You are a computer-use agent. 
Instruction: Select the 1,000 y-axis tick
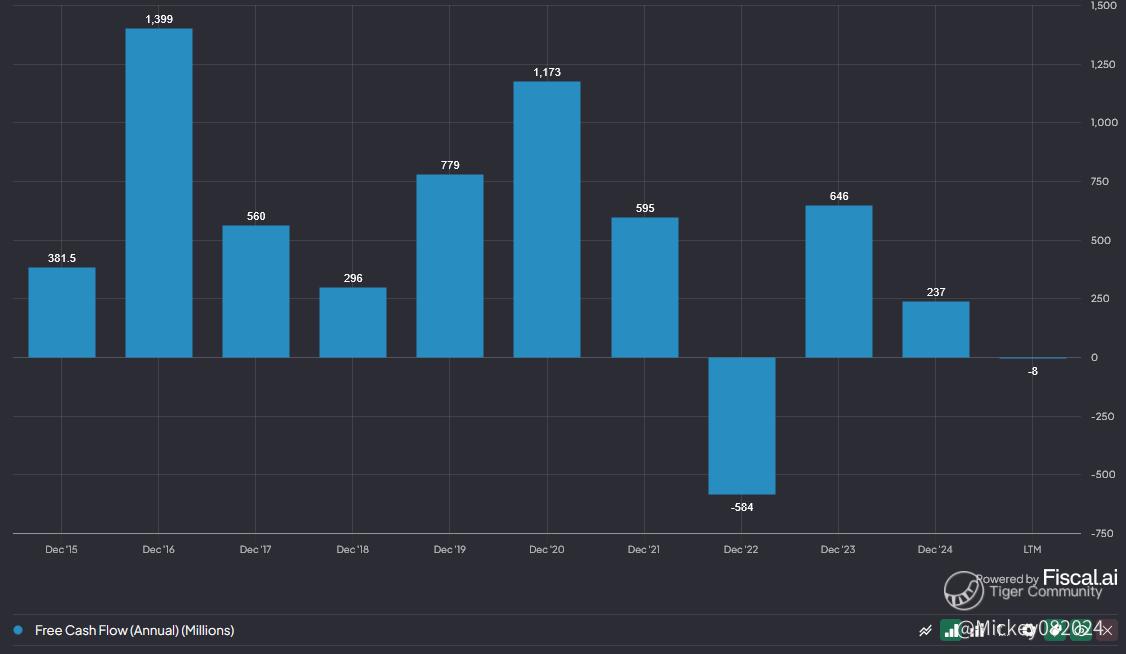(x=1104, y=123)
